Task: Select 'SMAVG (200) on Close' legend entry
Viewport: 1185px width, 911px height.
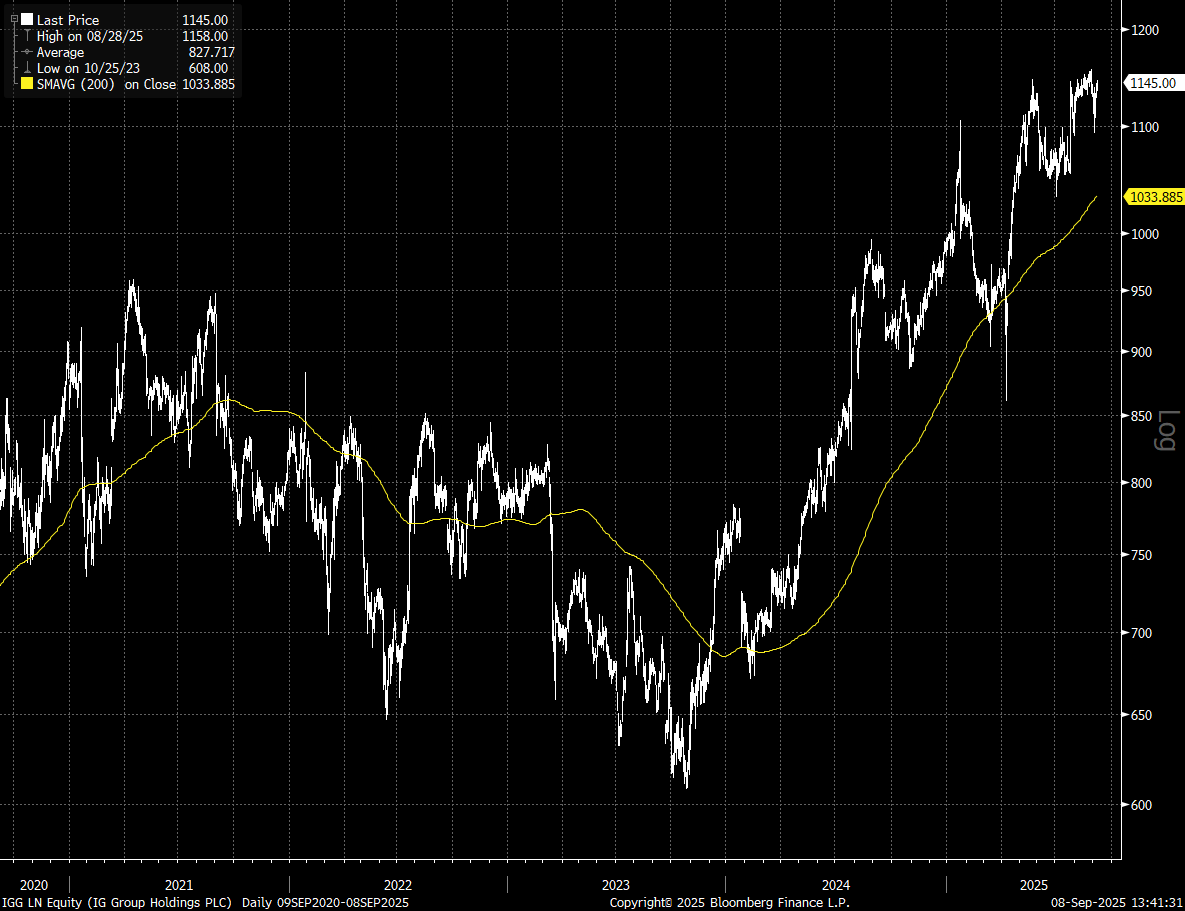Action: tap(107, 85)
